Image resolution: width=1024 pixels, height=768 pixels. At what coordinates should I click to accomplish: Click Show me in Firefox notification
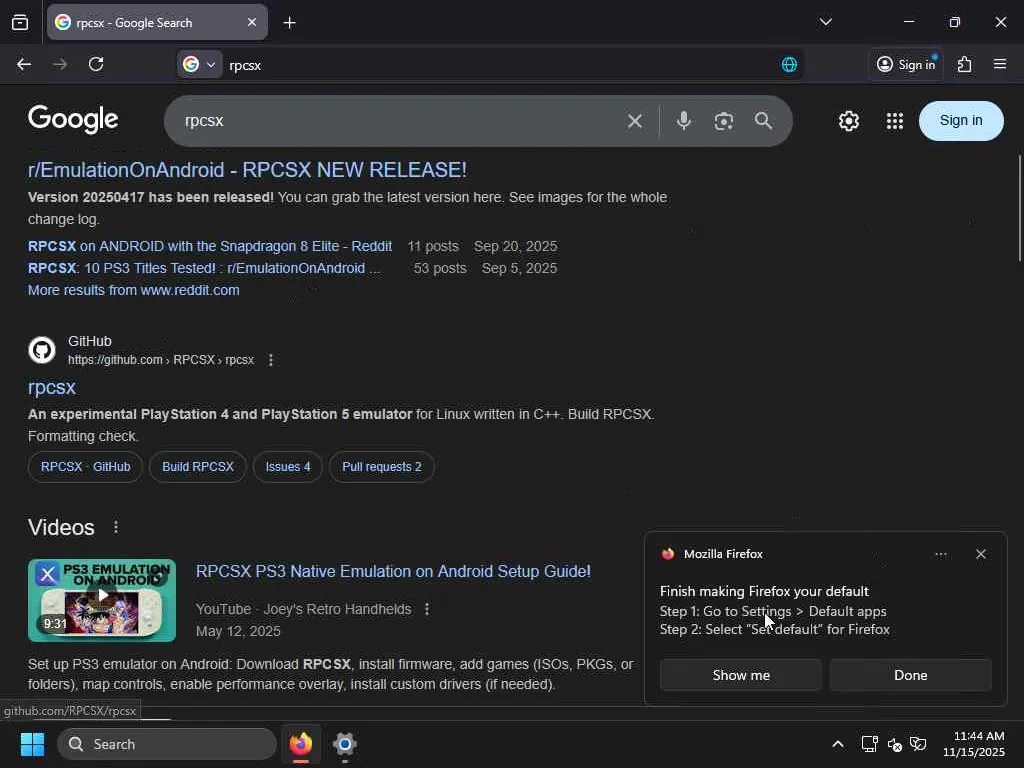pyautogui.click(x=741, y=675)
